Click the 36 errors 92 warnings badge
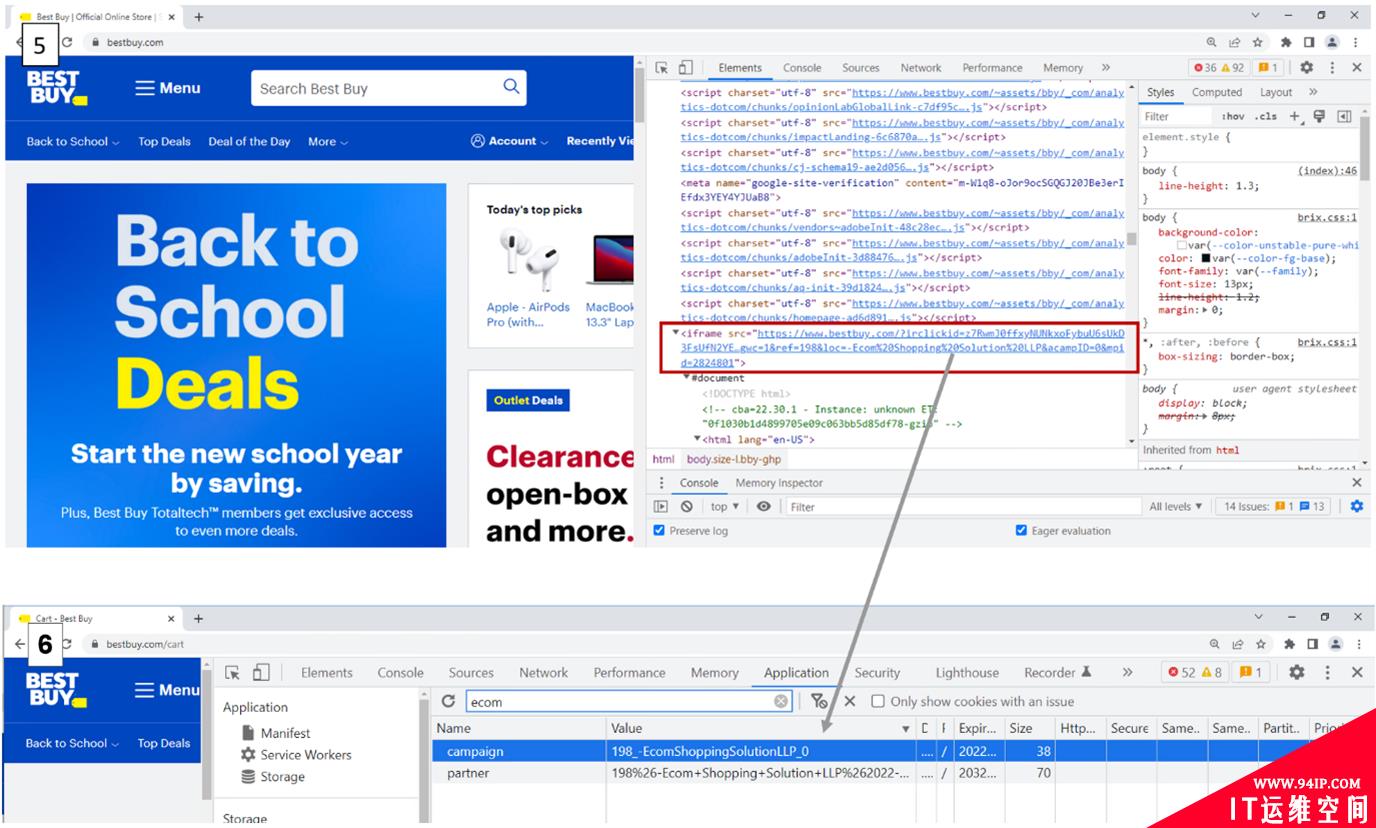Screen dimensions: 1376x828 [x=1218, y=68]
